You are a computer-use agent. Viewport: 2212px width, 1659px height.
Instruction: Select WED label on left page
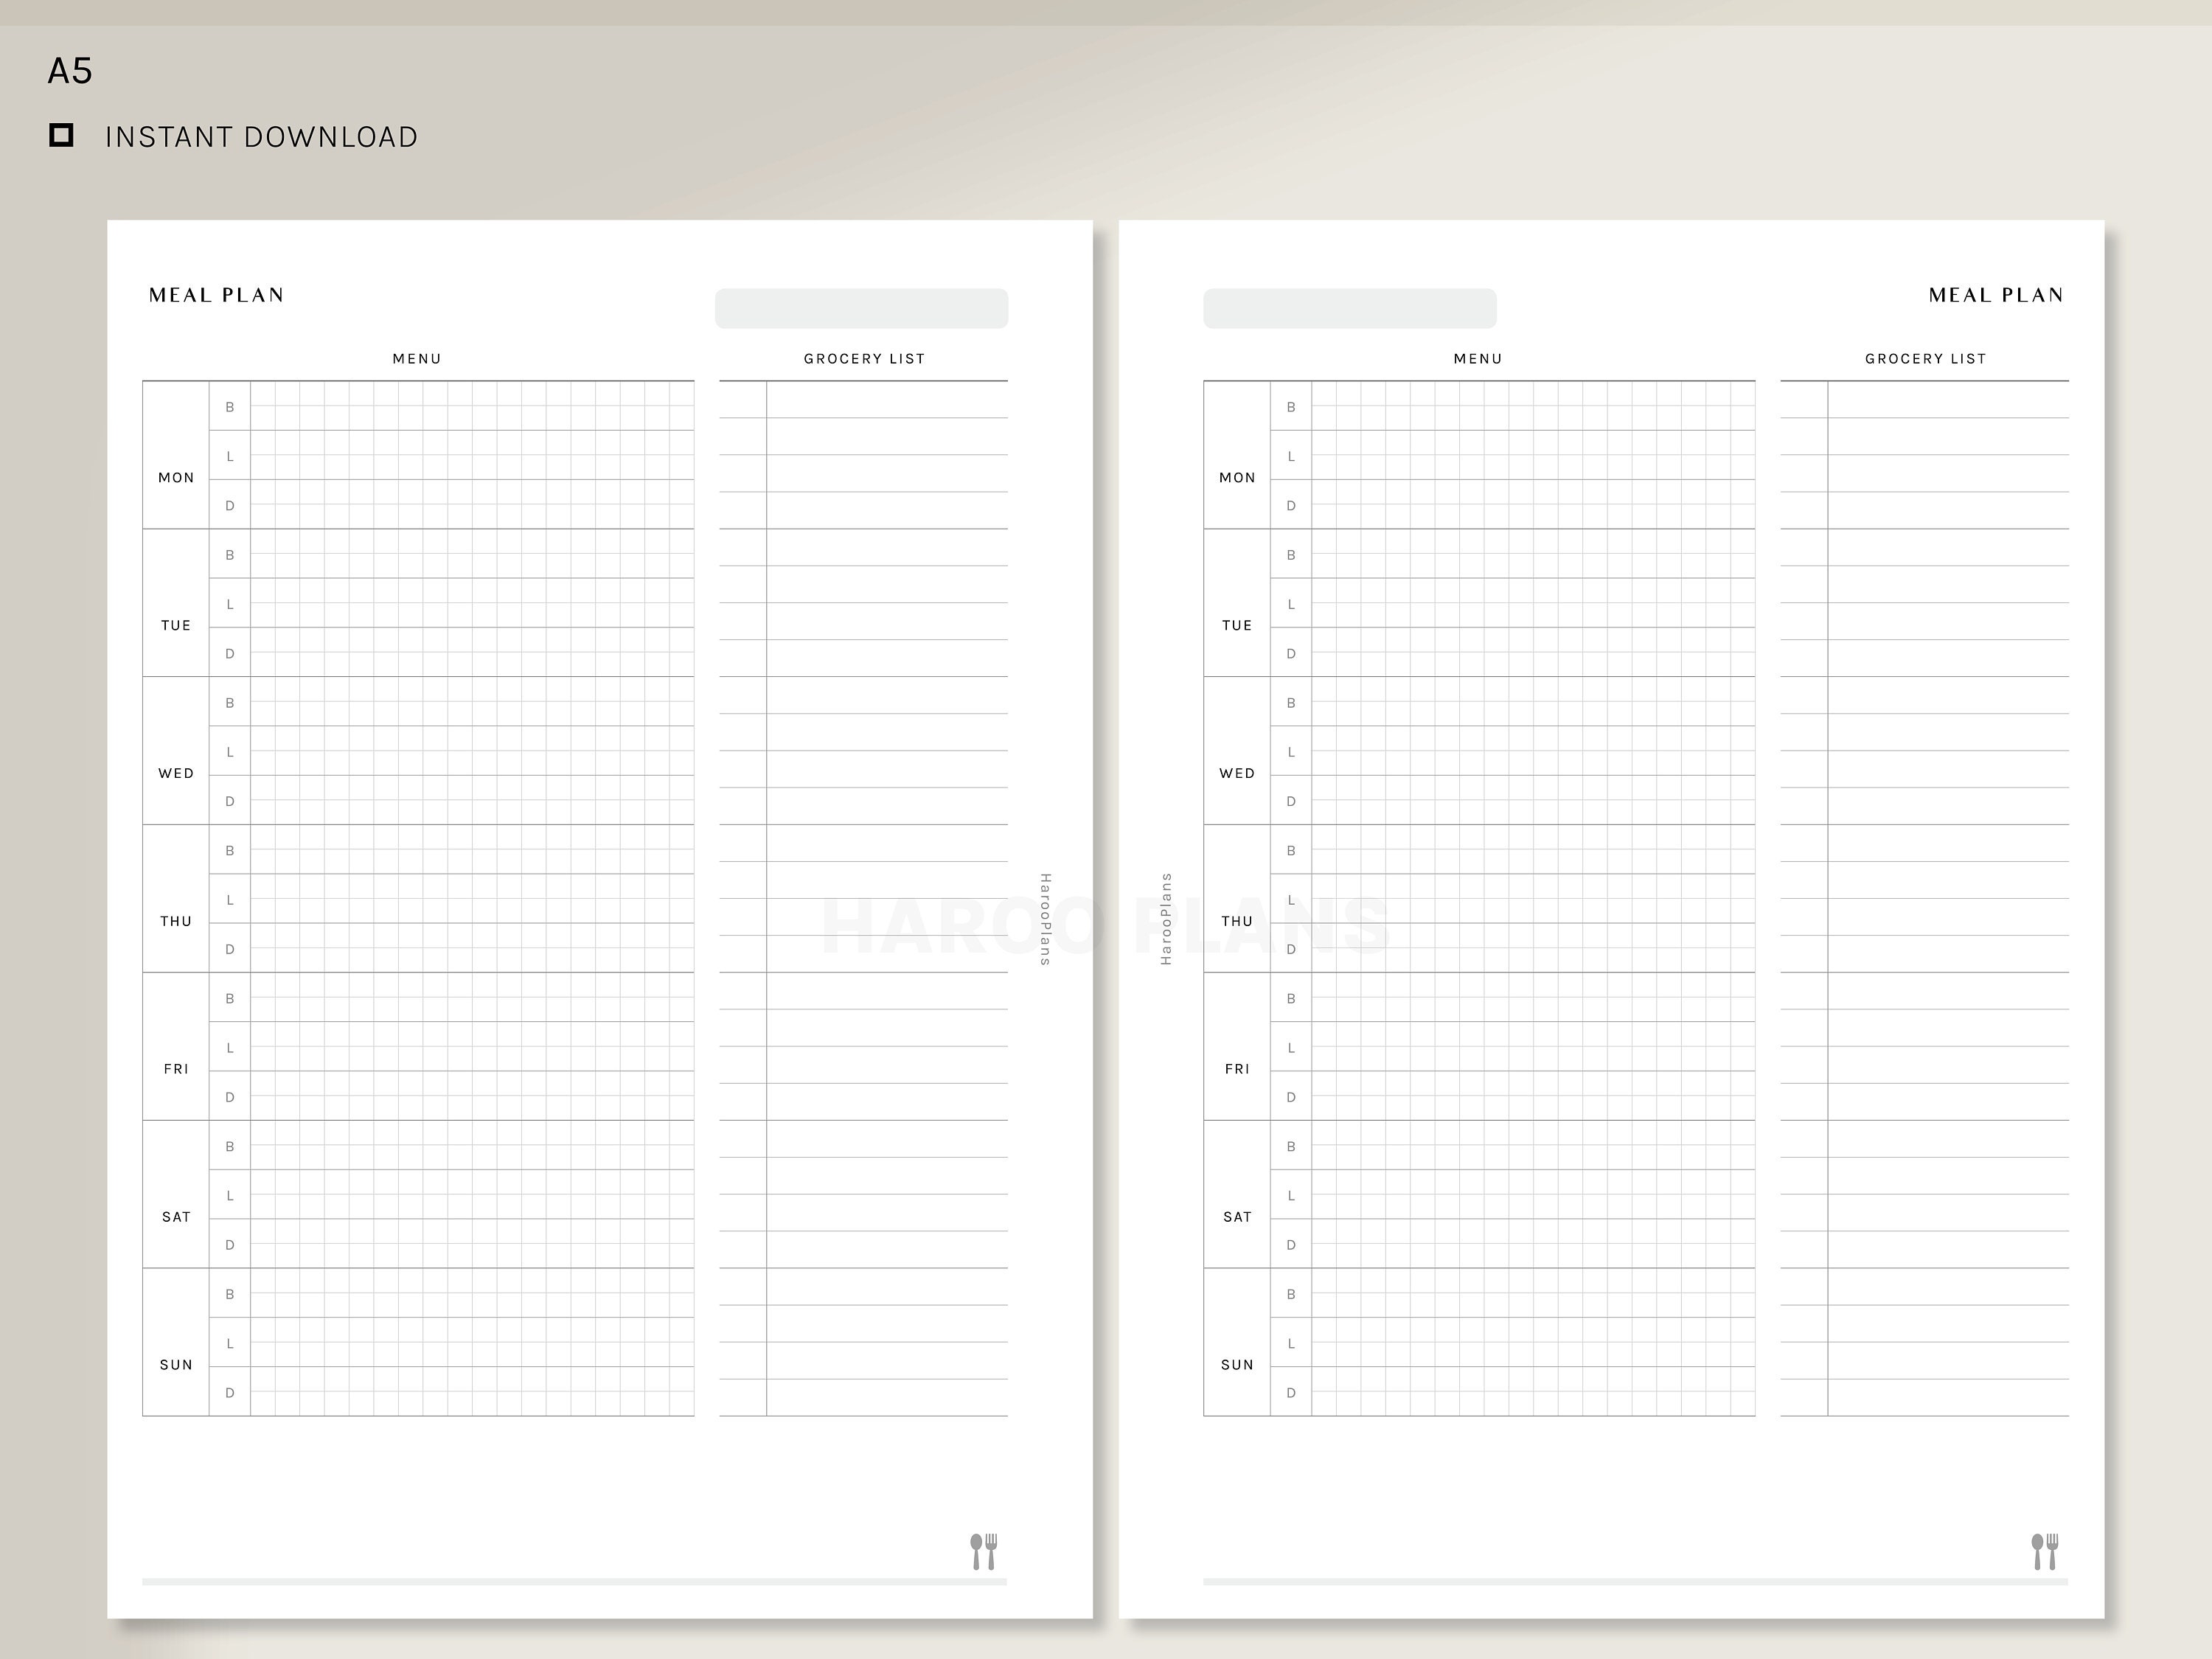point(176,774)
